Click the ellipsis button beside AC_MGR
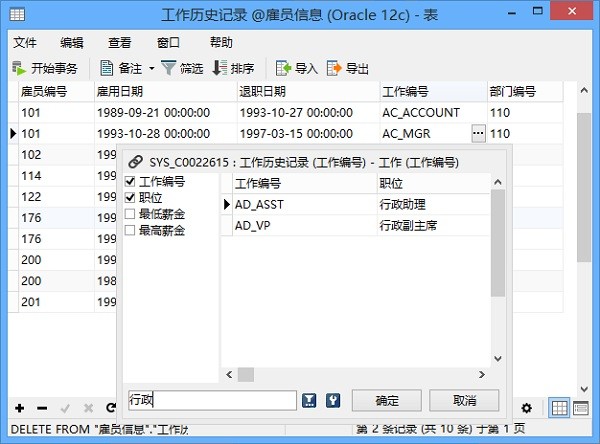 (478, 133)
